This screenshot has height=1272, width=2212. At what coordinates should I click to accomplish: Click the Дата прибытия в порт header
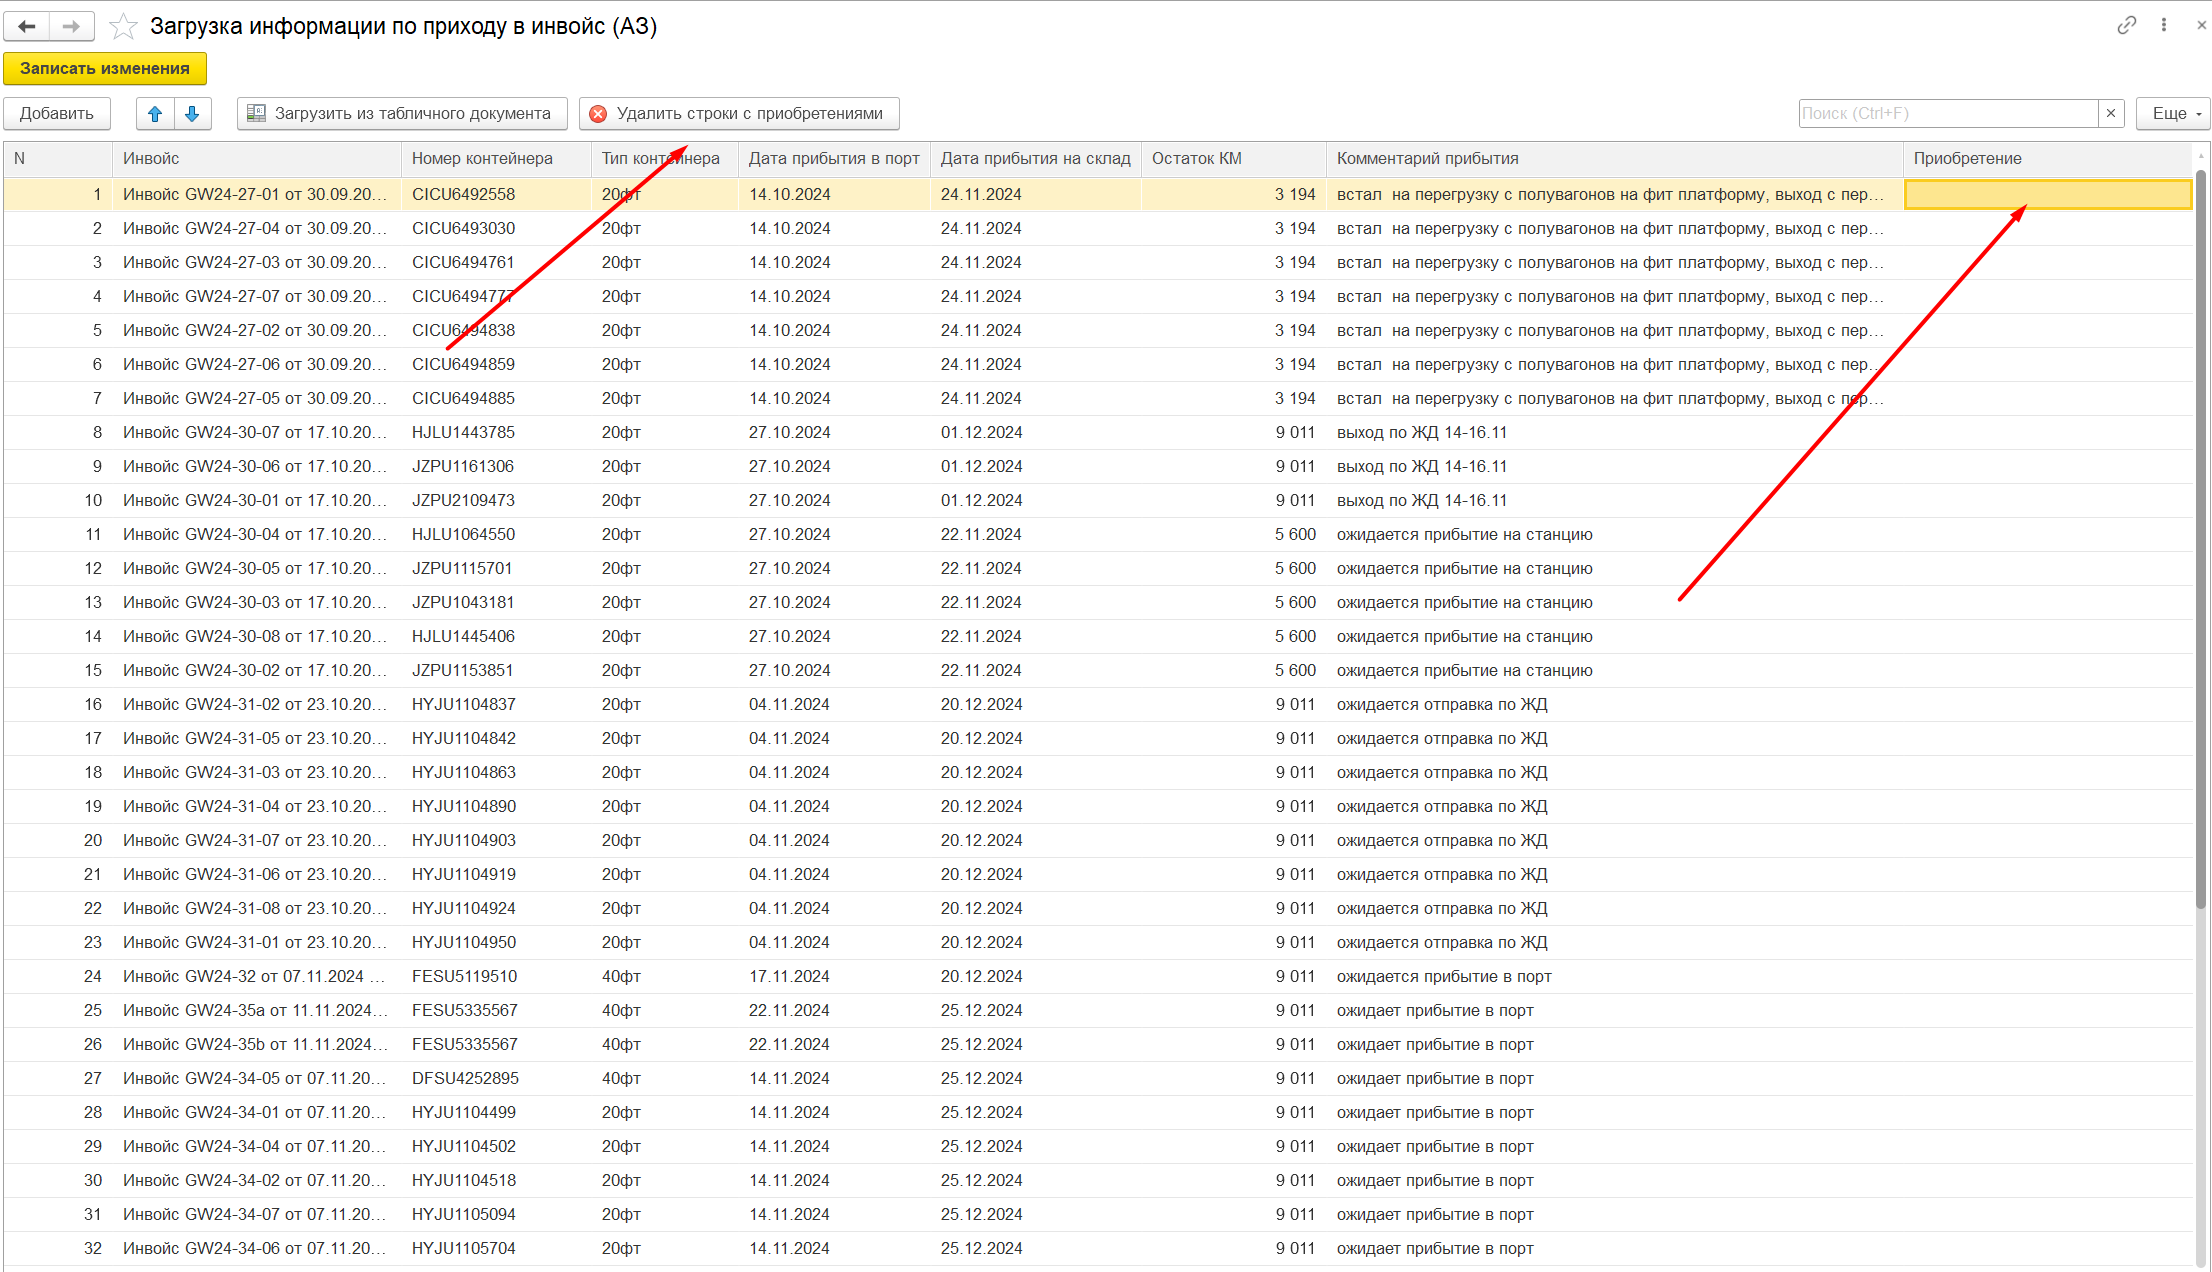tap(833, 159)
